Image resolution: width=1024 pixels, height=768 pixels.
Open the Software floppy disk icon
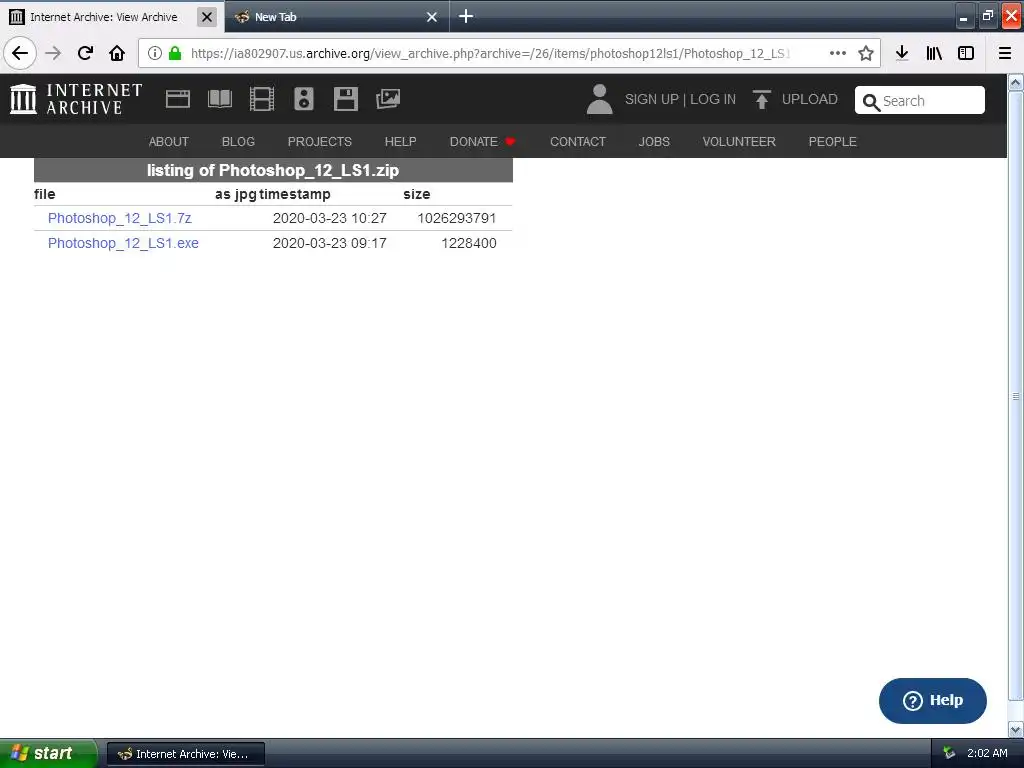345,99
